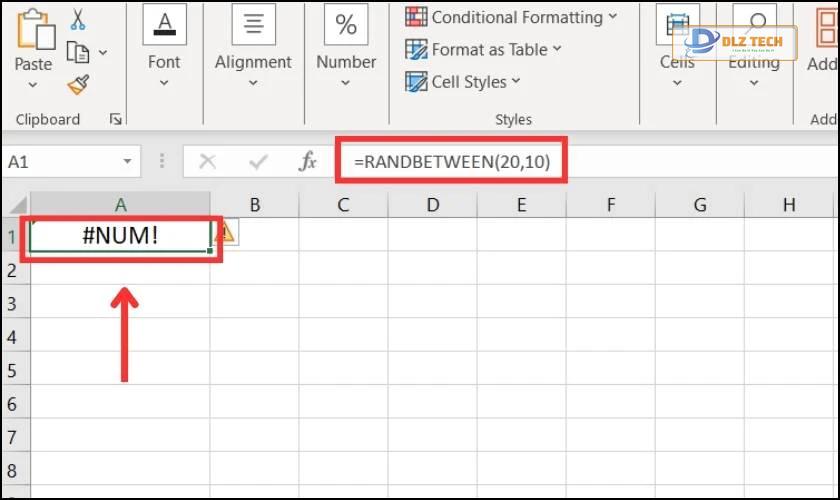Open the Alignment group button
840x500 pixels.
253,47
